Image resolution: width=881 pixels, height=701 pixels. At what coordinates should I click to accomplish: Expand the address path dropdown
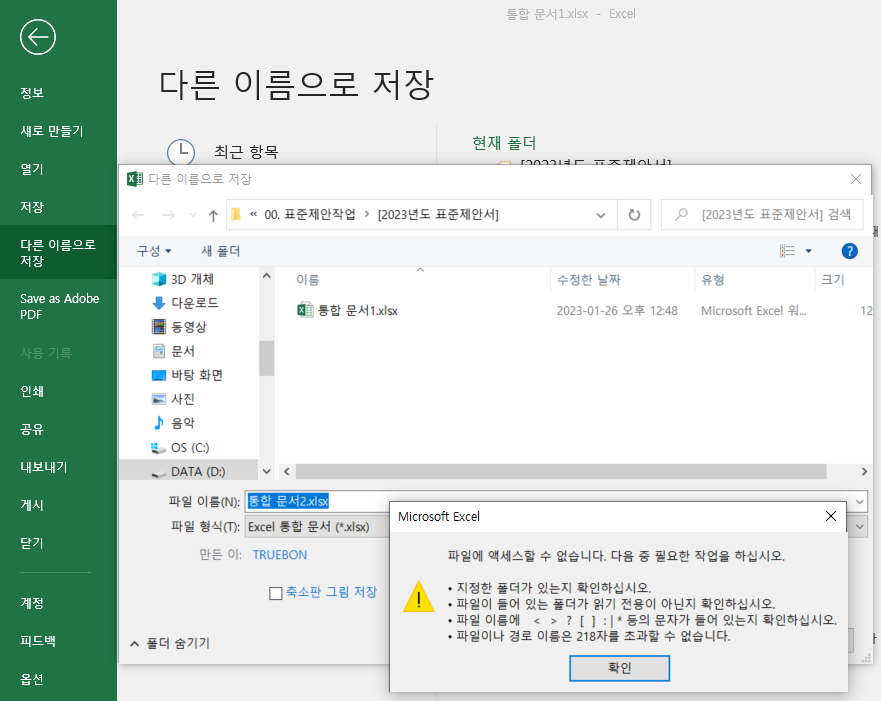pos(601,215)
